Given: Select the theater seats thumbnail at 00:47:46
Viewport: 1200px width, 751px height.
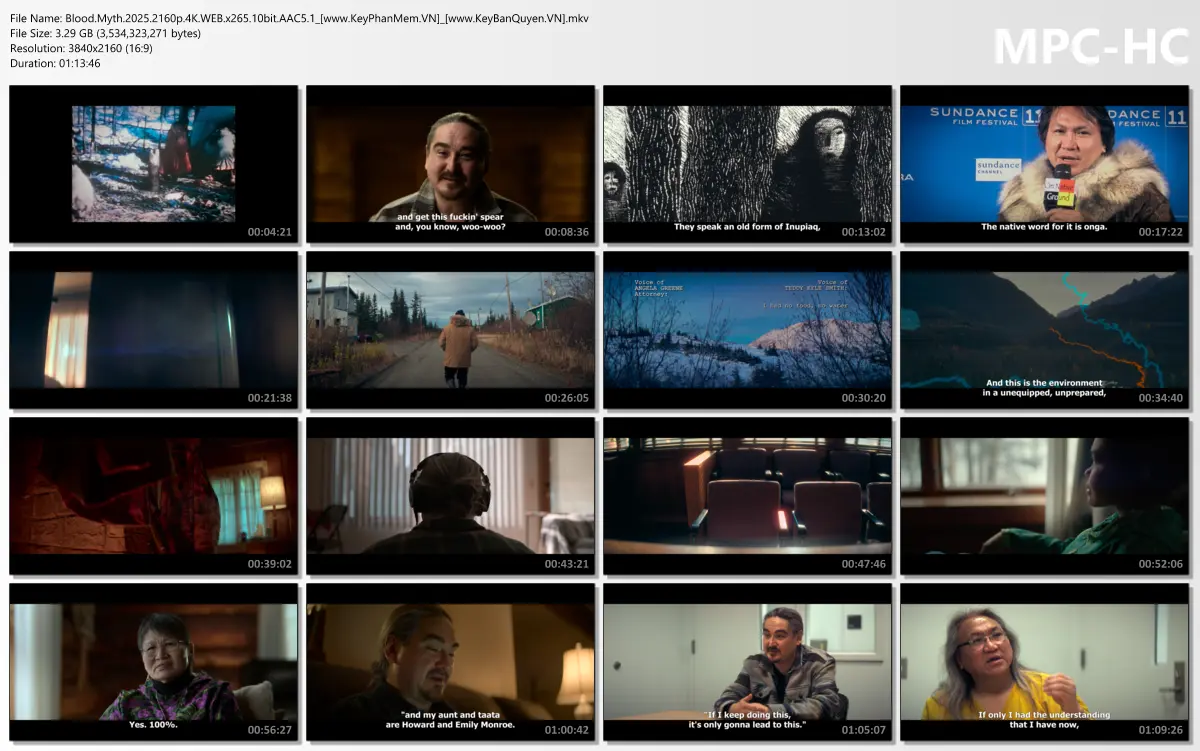Looking at the screenshot, I should coord(747,497).
